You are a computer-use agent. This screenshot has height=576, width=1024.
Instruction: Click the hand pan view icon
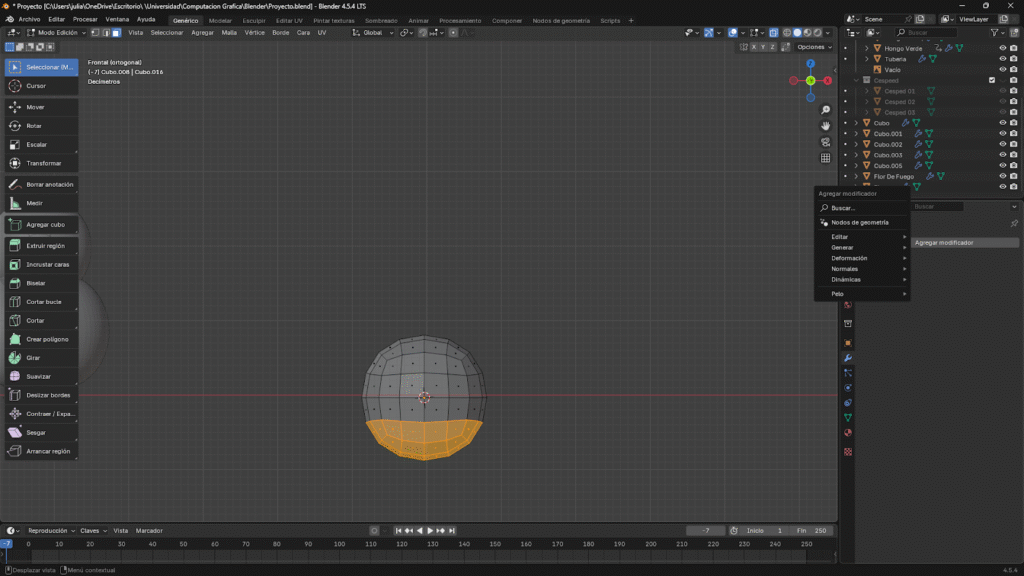pos(825,126)
